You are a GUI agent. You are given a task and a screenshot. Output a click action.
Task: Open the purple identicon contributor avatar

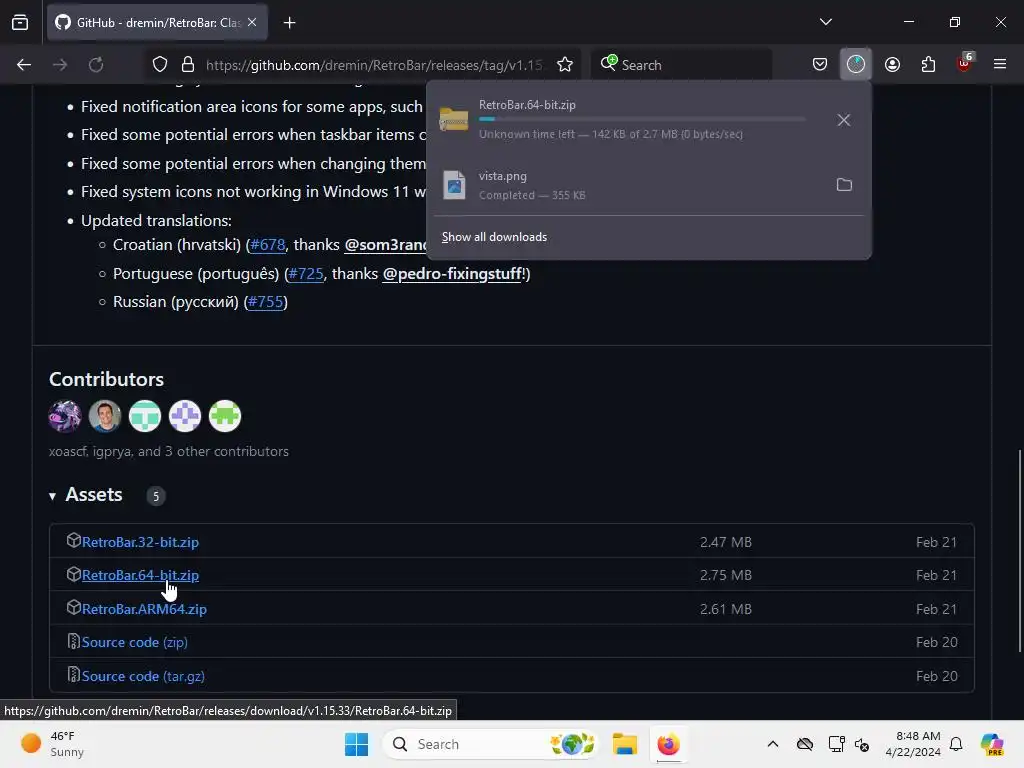[x=185, y=416]
